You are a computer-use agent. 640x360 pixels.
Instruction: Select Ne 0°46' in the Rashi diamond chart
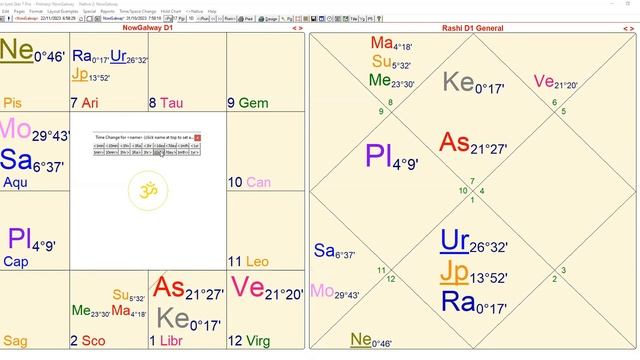(371, 340)
